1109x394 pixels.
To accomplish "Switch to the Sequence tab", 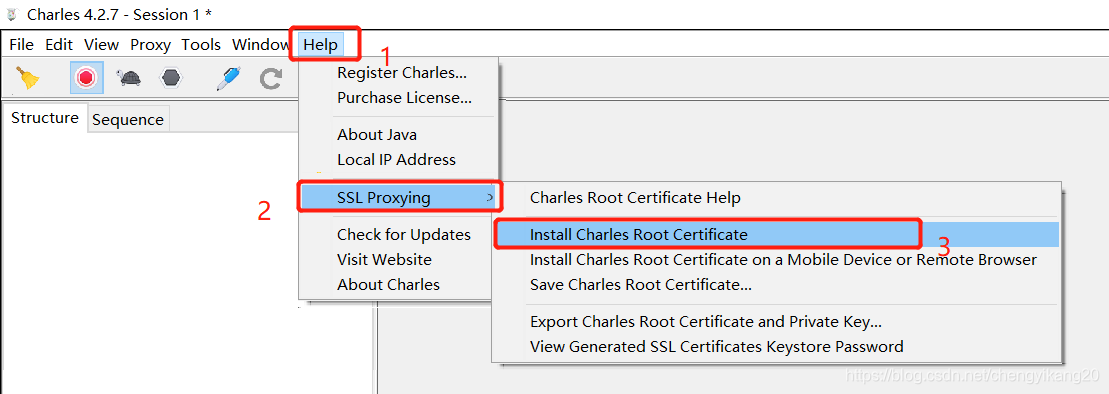I will tap(128, 120).
